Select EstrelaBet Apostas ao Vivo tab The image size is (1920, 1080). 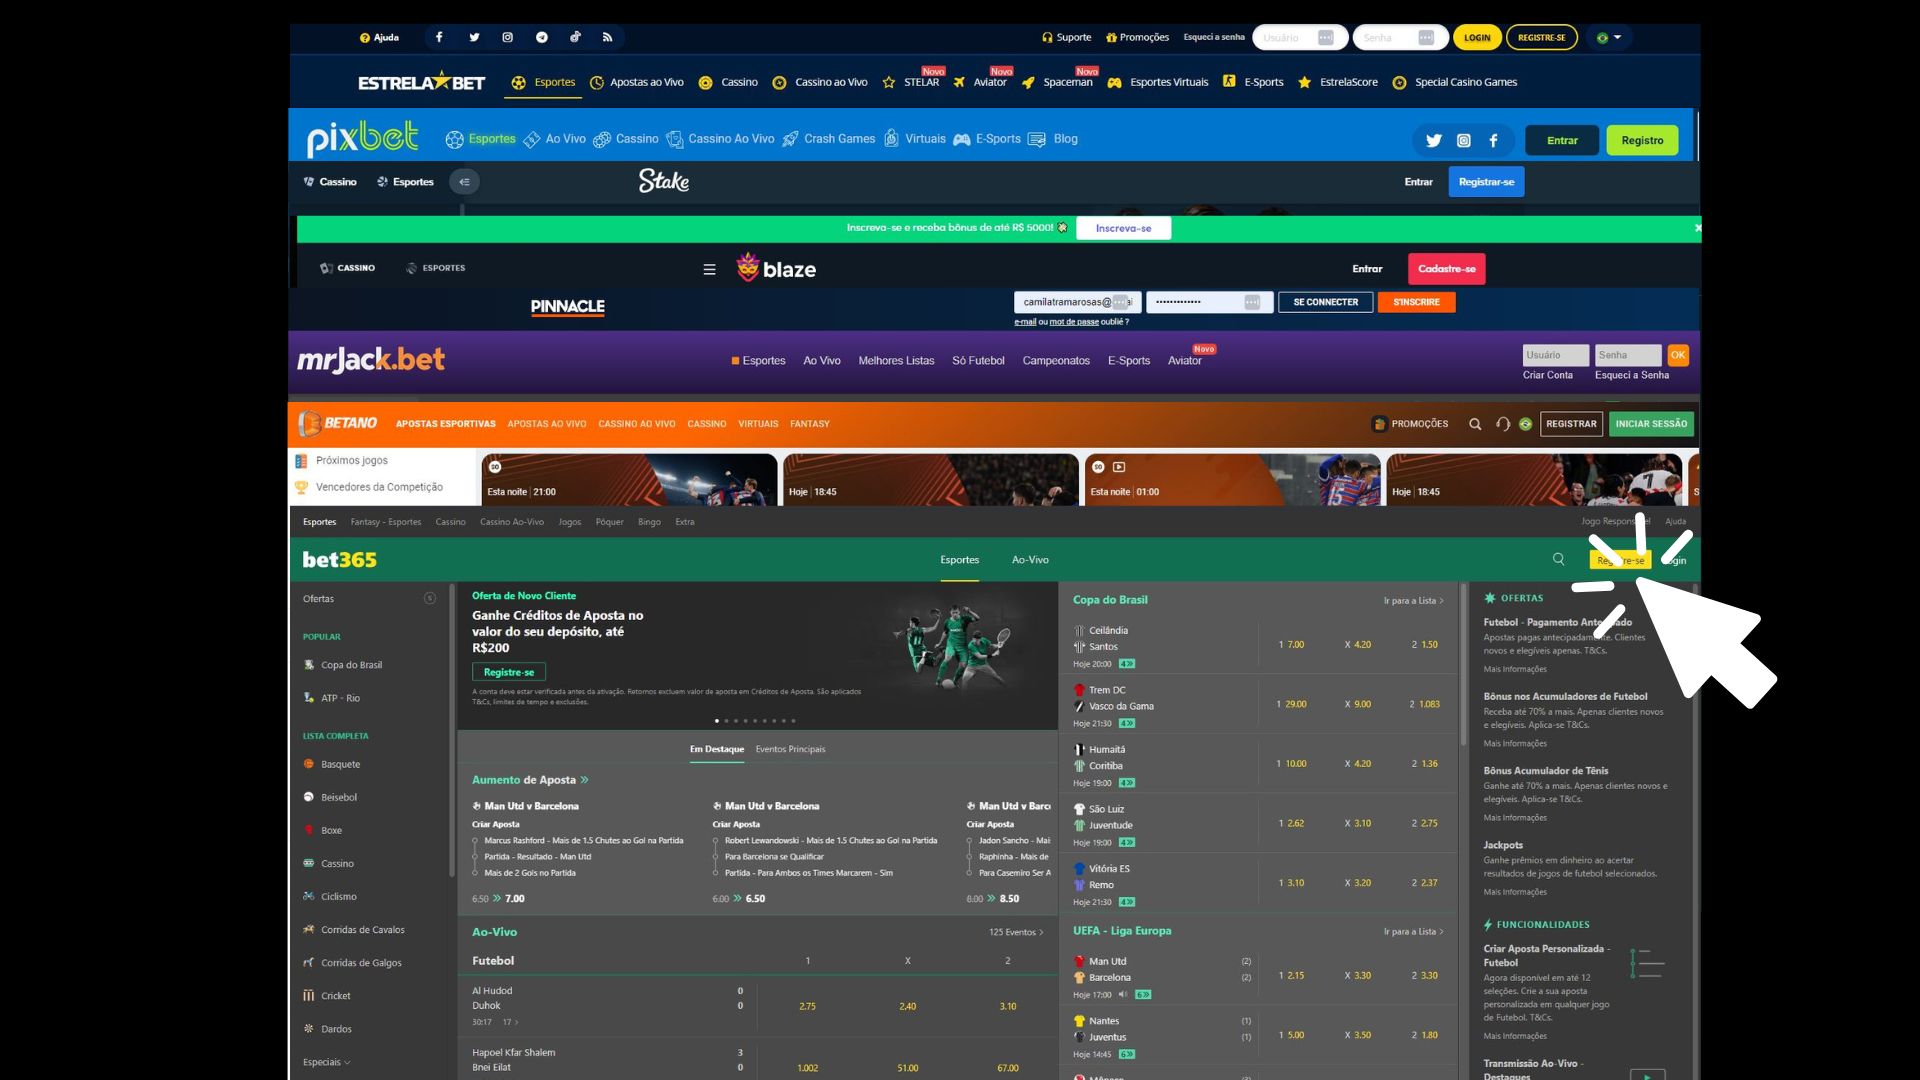click(637, 82)
